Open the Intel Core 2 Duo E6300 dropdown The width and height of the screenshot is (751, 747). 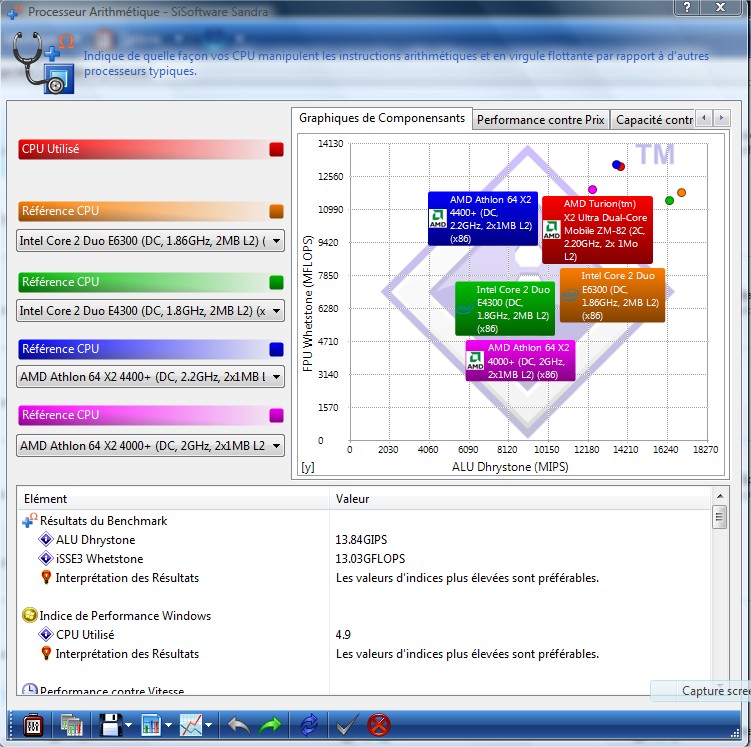point(150,241)
